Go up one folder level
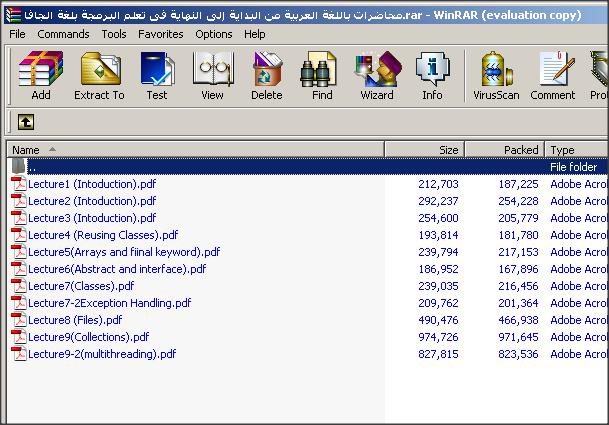Viewport: 609px width, 425px height. 26,122
